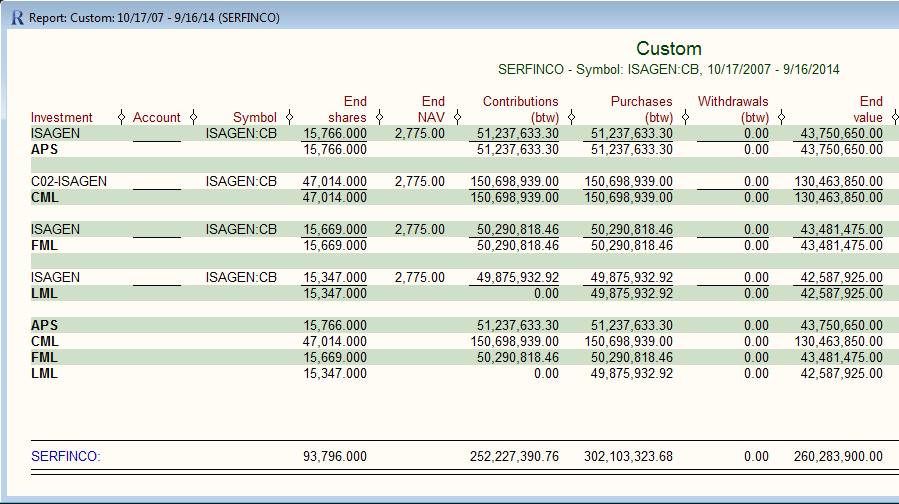Click sort diamond after End shares column
Image resolution: width=899 pixels, height=504 pixels.
[379, 118]
